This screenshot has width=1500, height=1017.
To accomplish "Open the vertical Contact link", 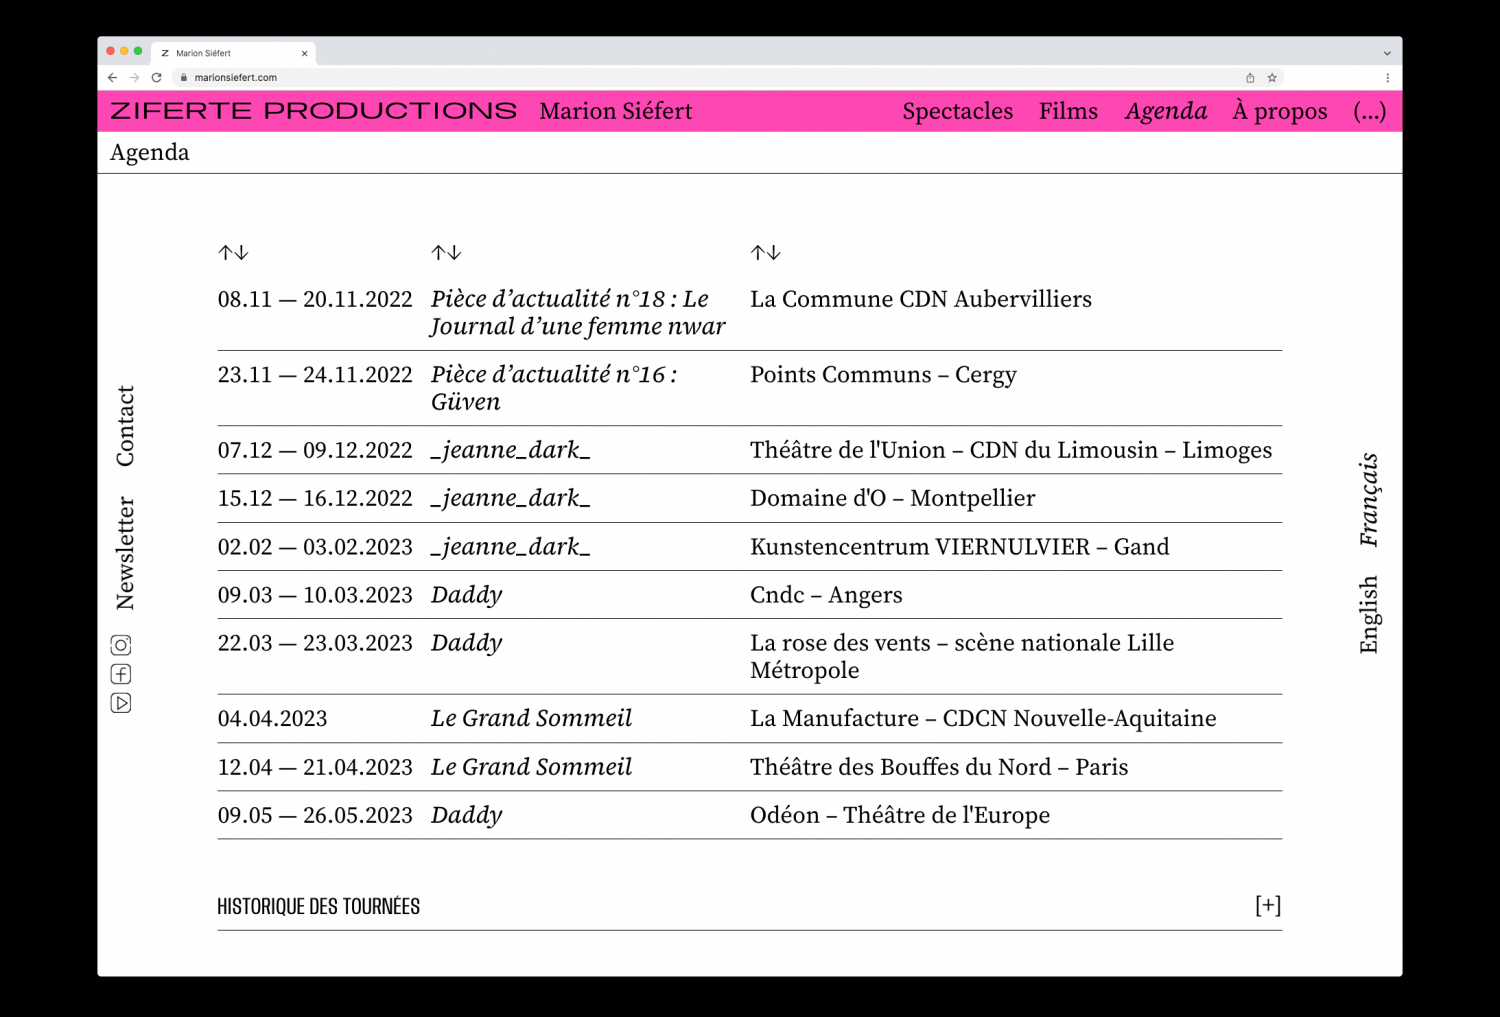I will [x=125, y=426].
